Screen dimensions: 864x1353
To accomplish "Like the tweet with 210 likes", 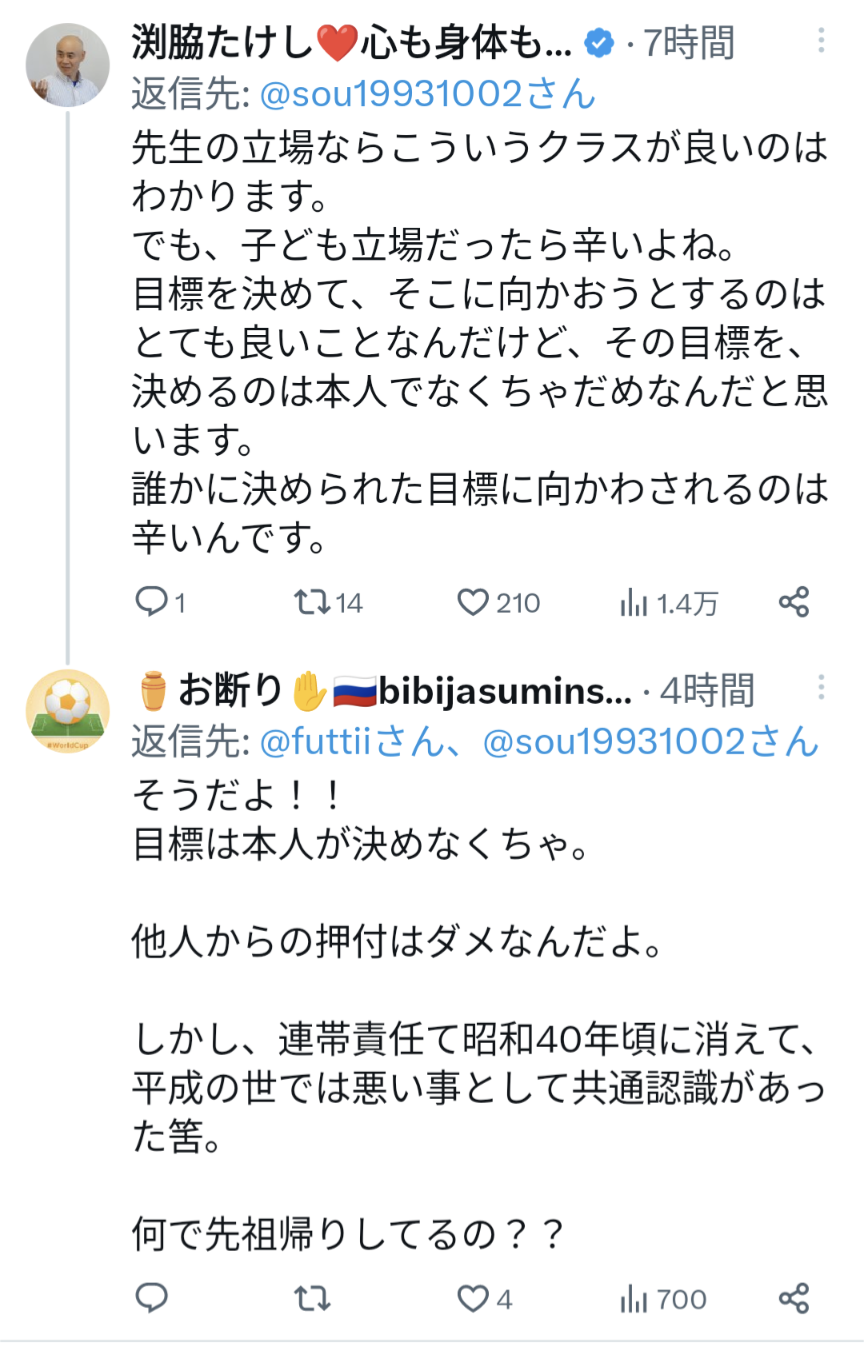I will [x=472, y=602].
